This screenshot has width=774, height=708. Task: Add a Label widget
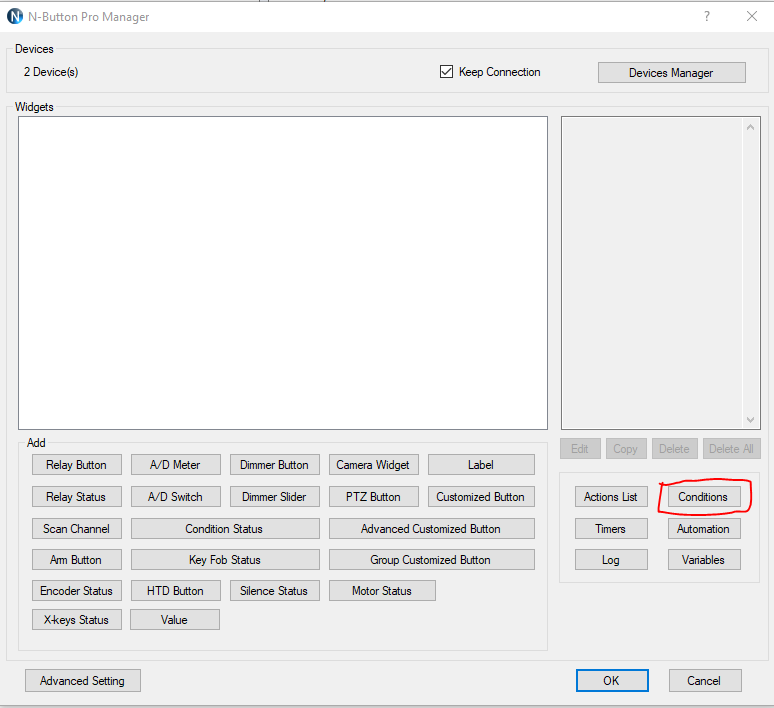click(x=481, y=465)
